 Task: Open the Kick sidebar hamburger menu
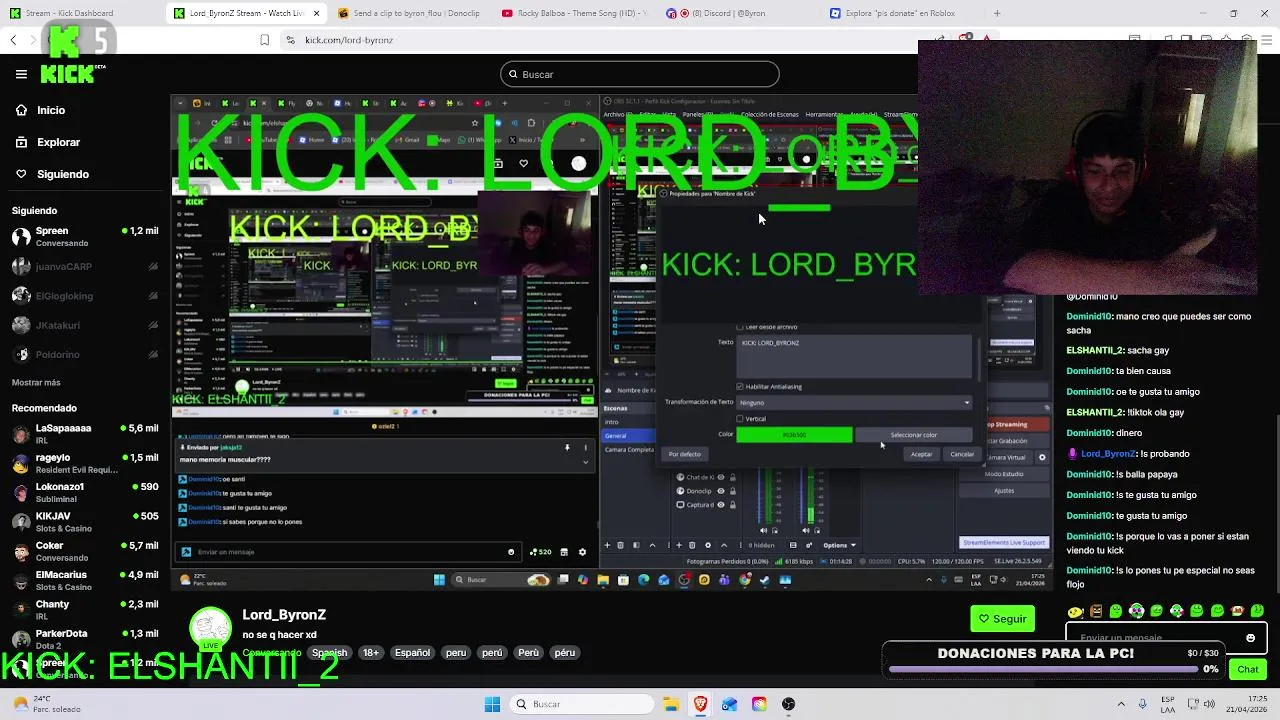click(x=21, y=74)
